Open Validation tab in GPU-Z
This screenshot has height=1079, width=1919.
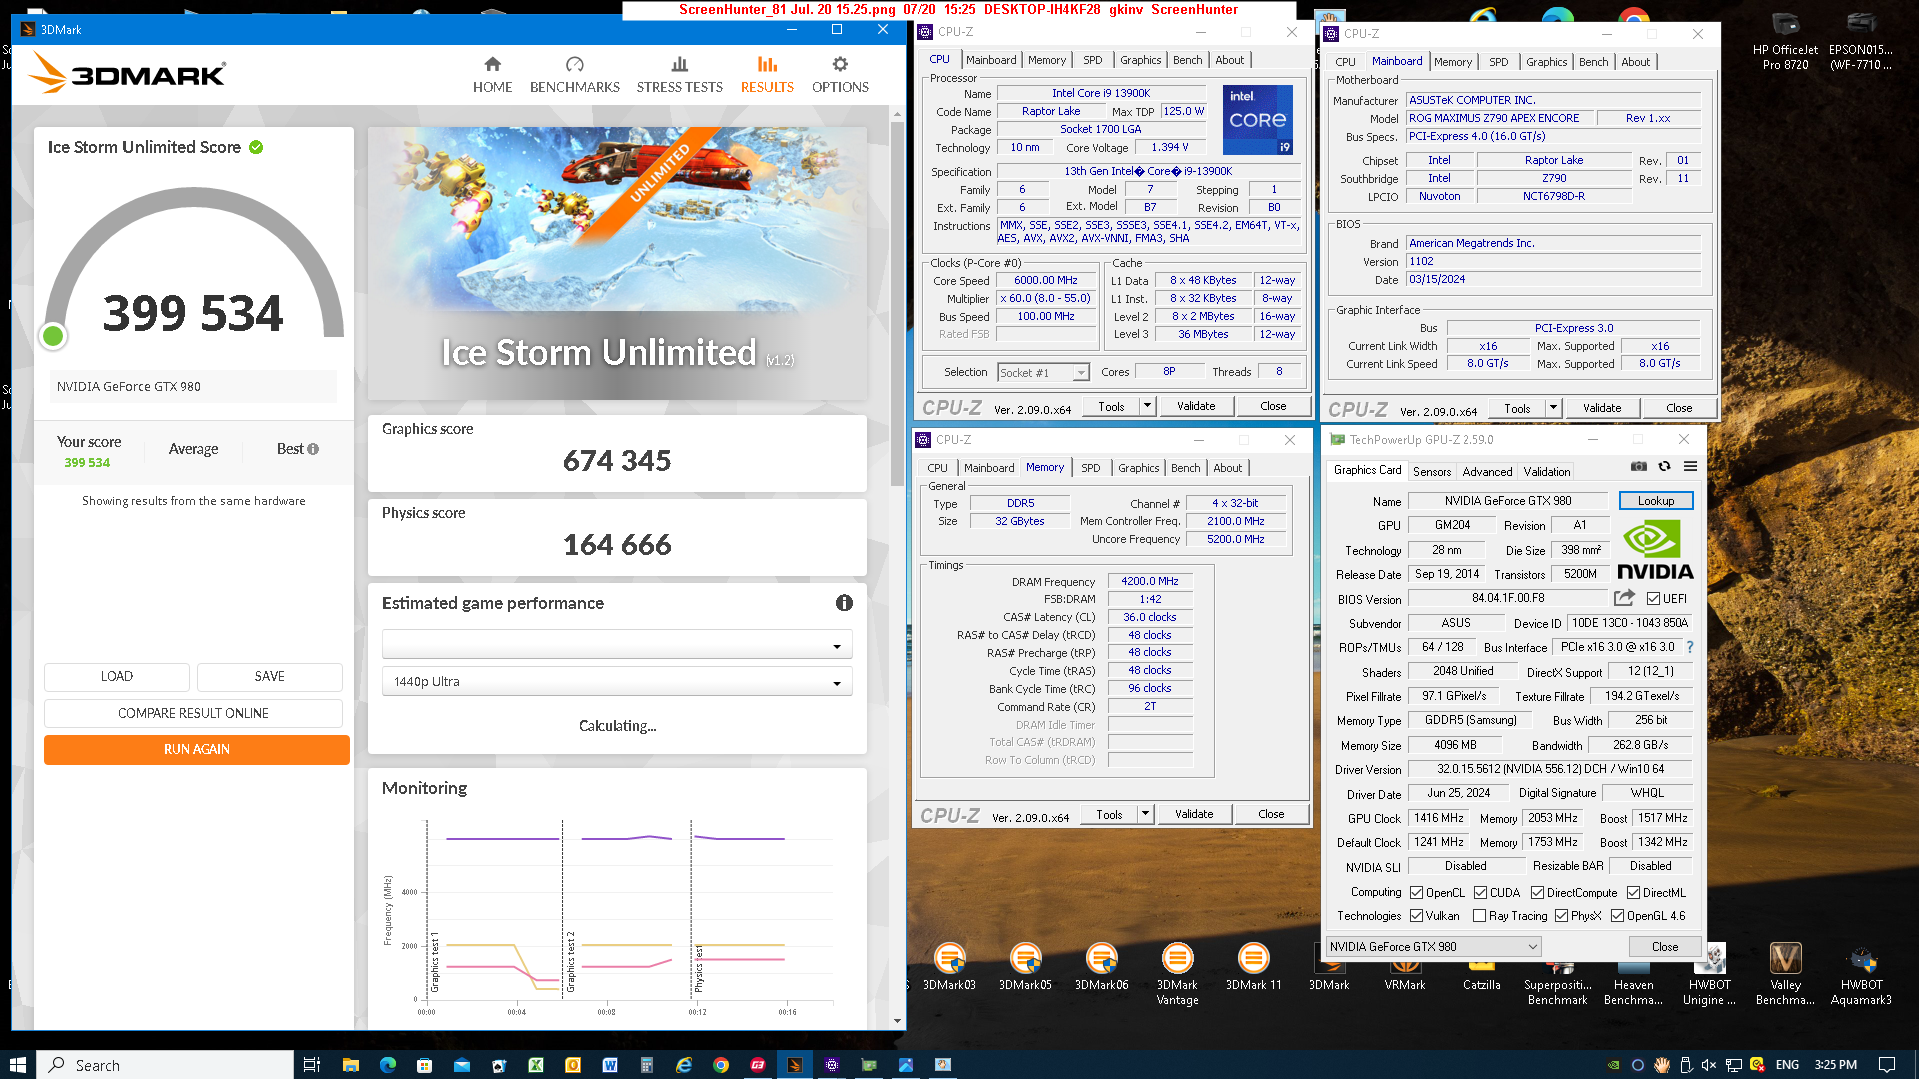click(x=1546, y=471)
